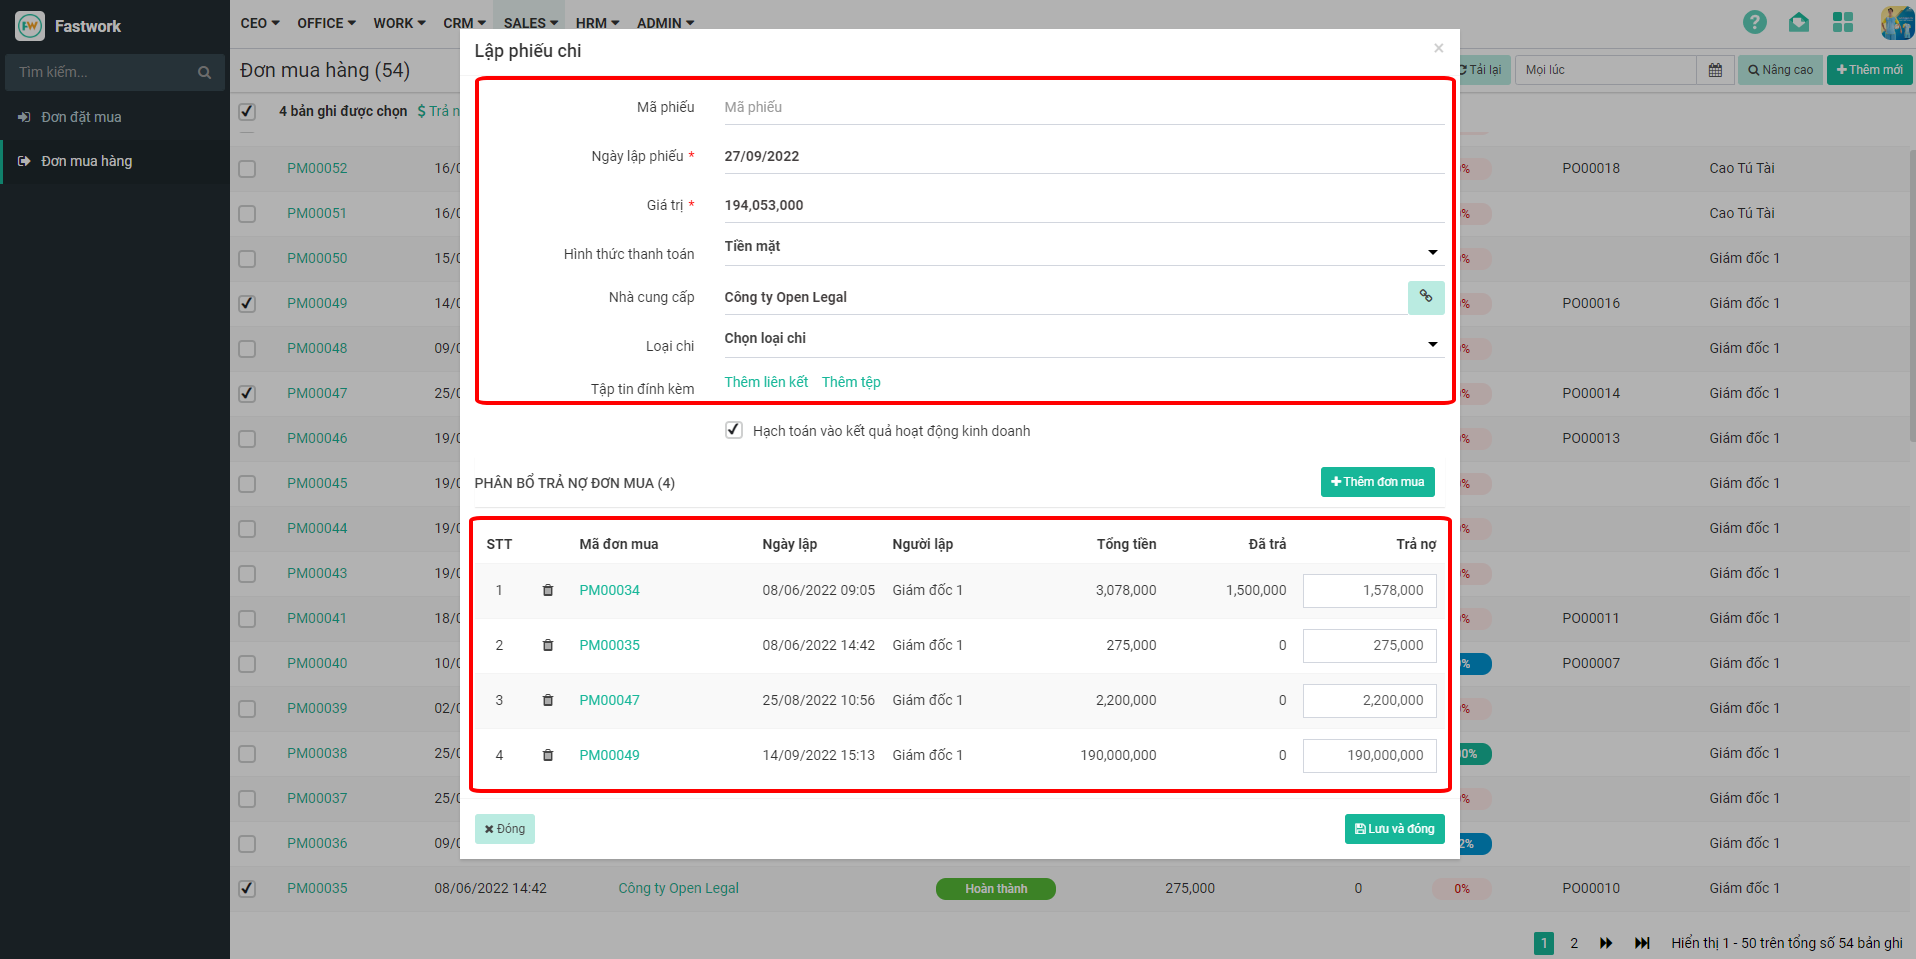Click the Lưu và đóng button

[x=1394, y=829]
